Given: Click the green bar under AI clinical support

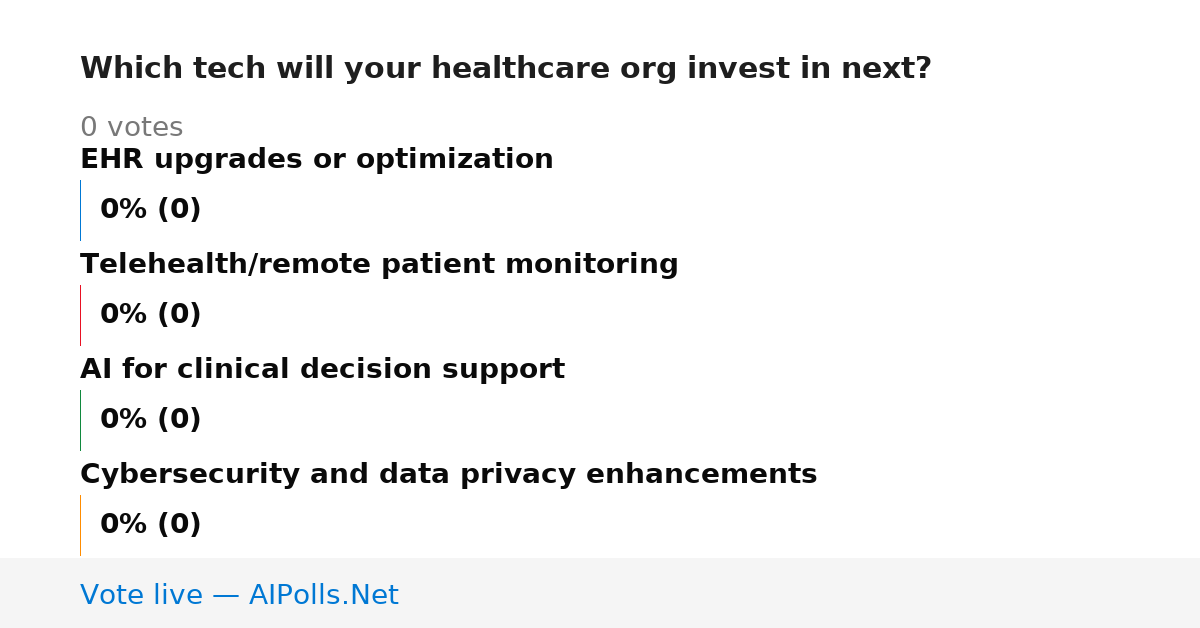Looking at the screenshot, I should (80, 420).
